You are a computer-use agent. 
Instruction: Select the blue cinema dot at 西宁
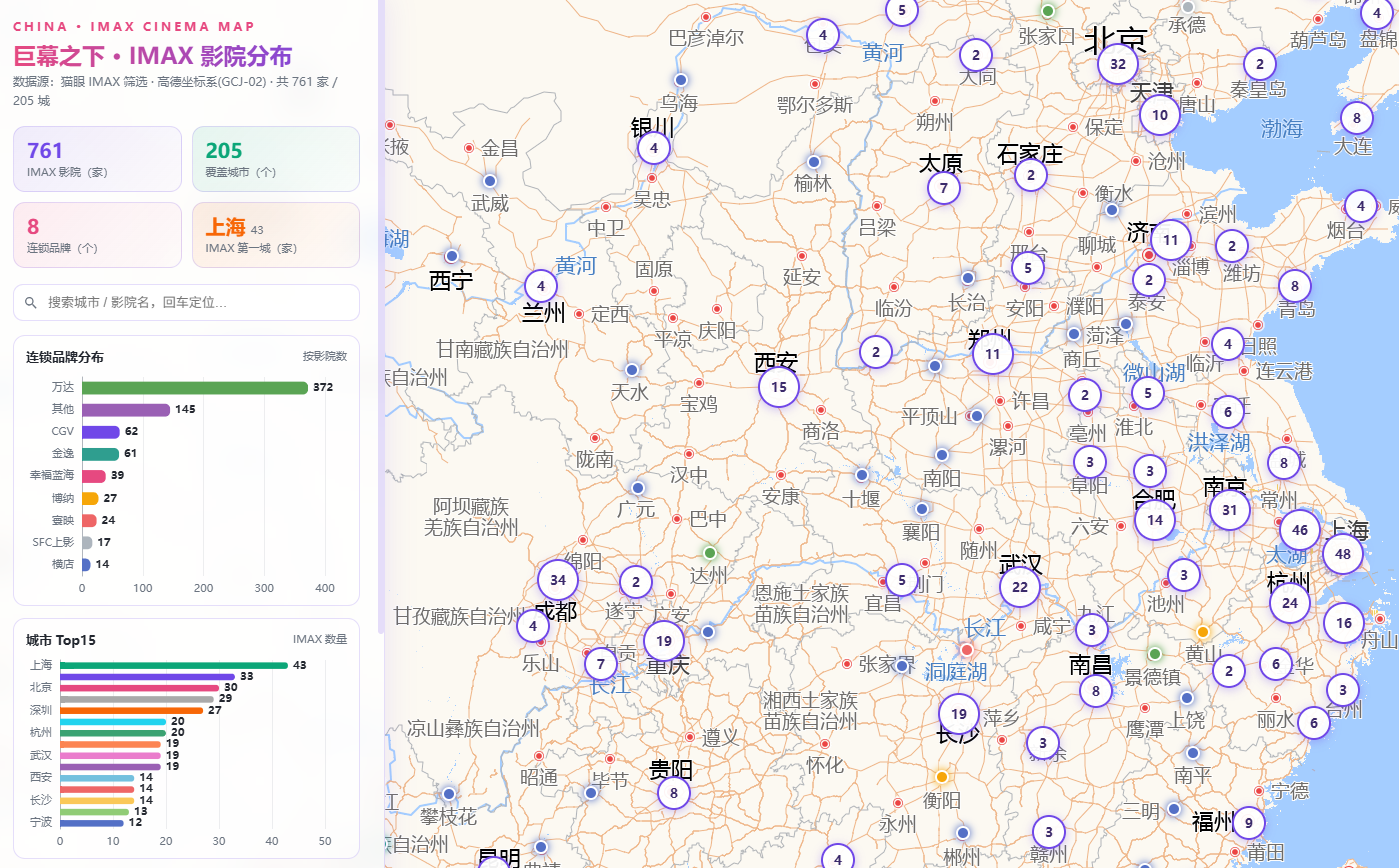coord(452,256)
